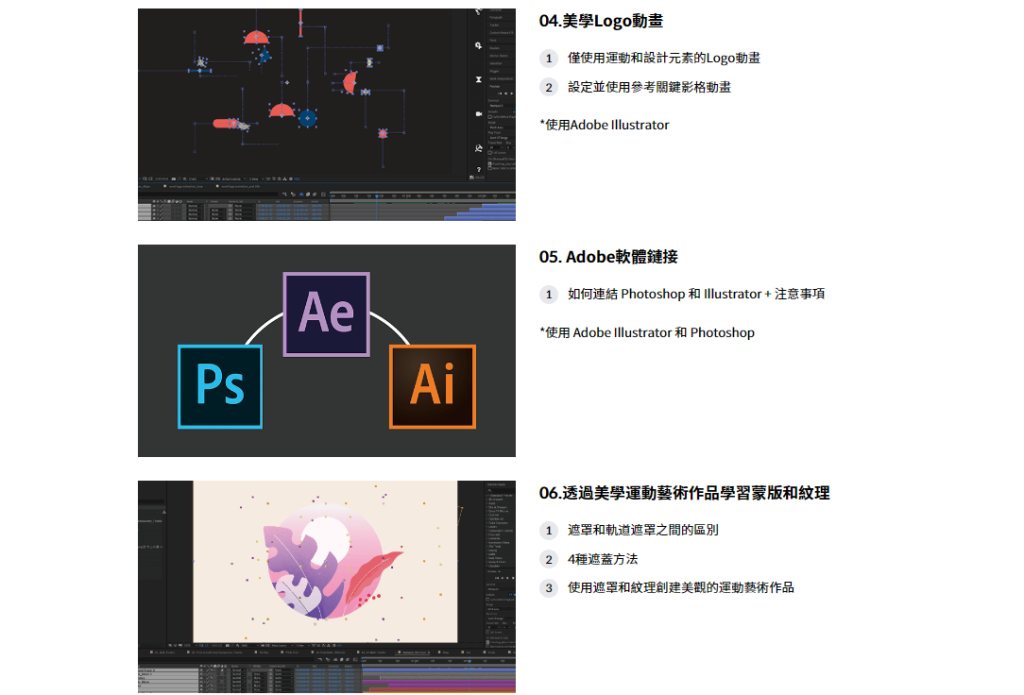Select the red capsule shape in the Logo animation composition
The height and width of the screenshot is (695, 1024).
[x=225, y=123]
